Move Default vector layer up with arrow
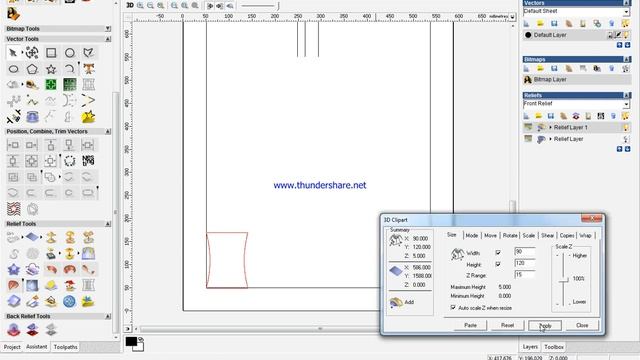 coord(620,45)
